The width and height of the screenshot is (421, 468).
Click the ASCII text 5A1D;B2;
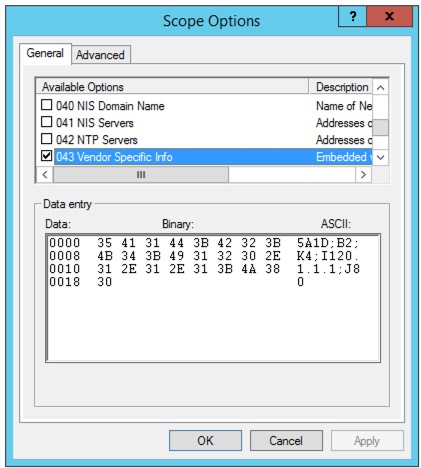pyautogui.click(x=328, y=243)
